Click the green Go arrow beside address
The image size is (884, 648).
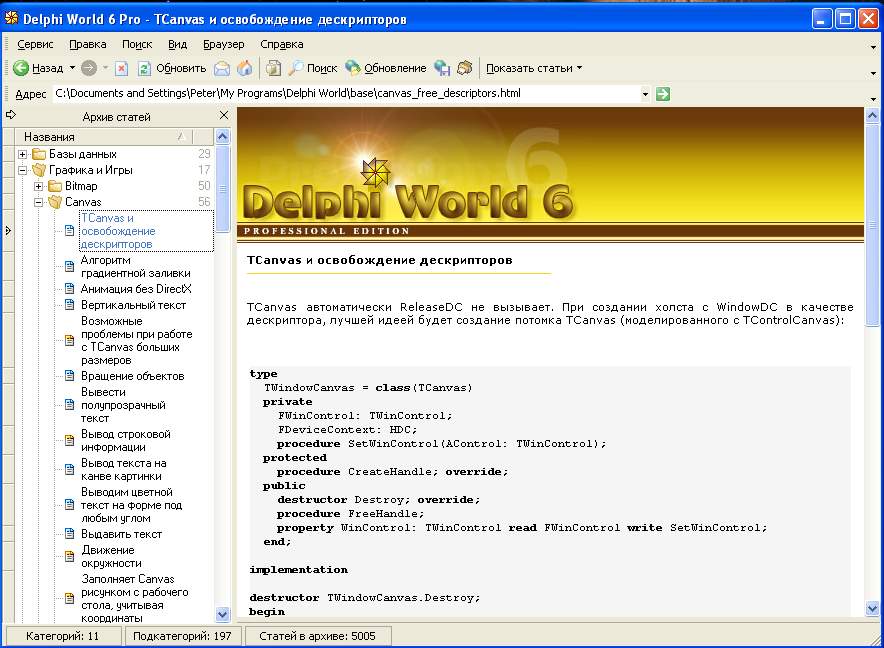click(x=663, y=94)
